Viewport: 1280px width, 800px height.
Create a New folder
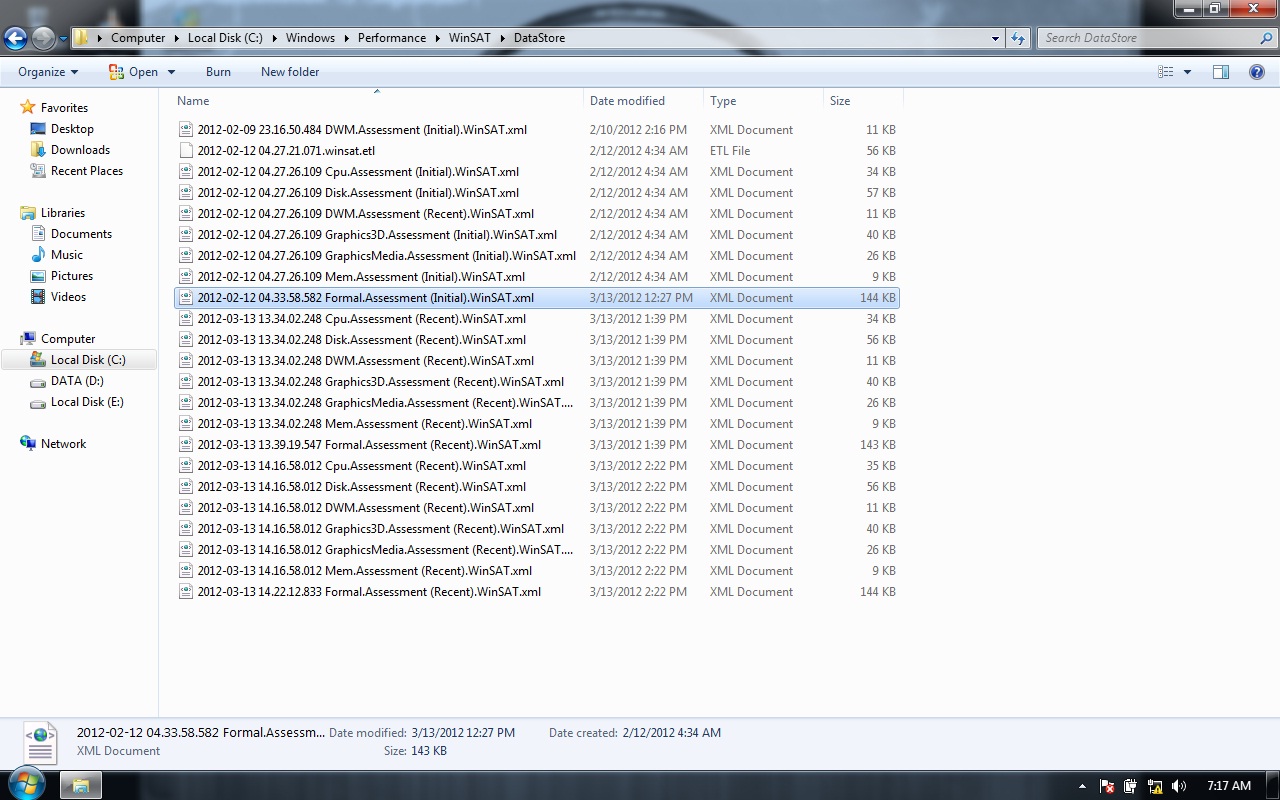(290, 71)
